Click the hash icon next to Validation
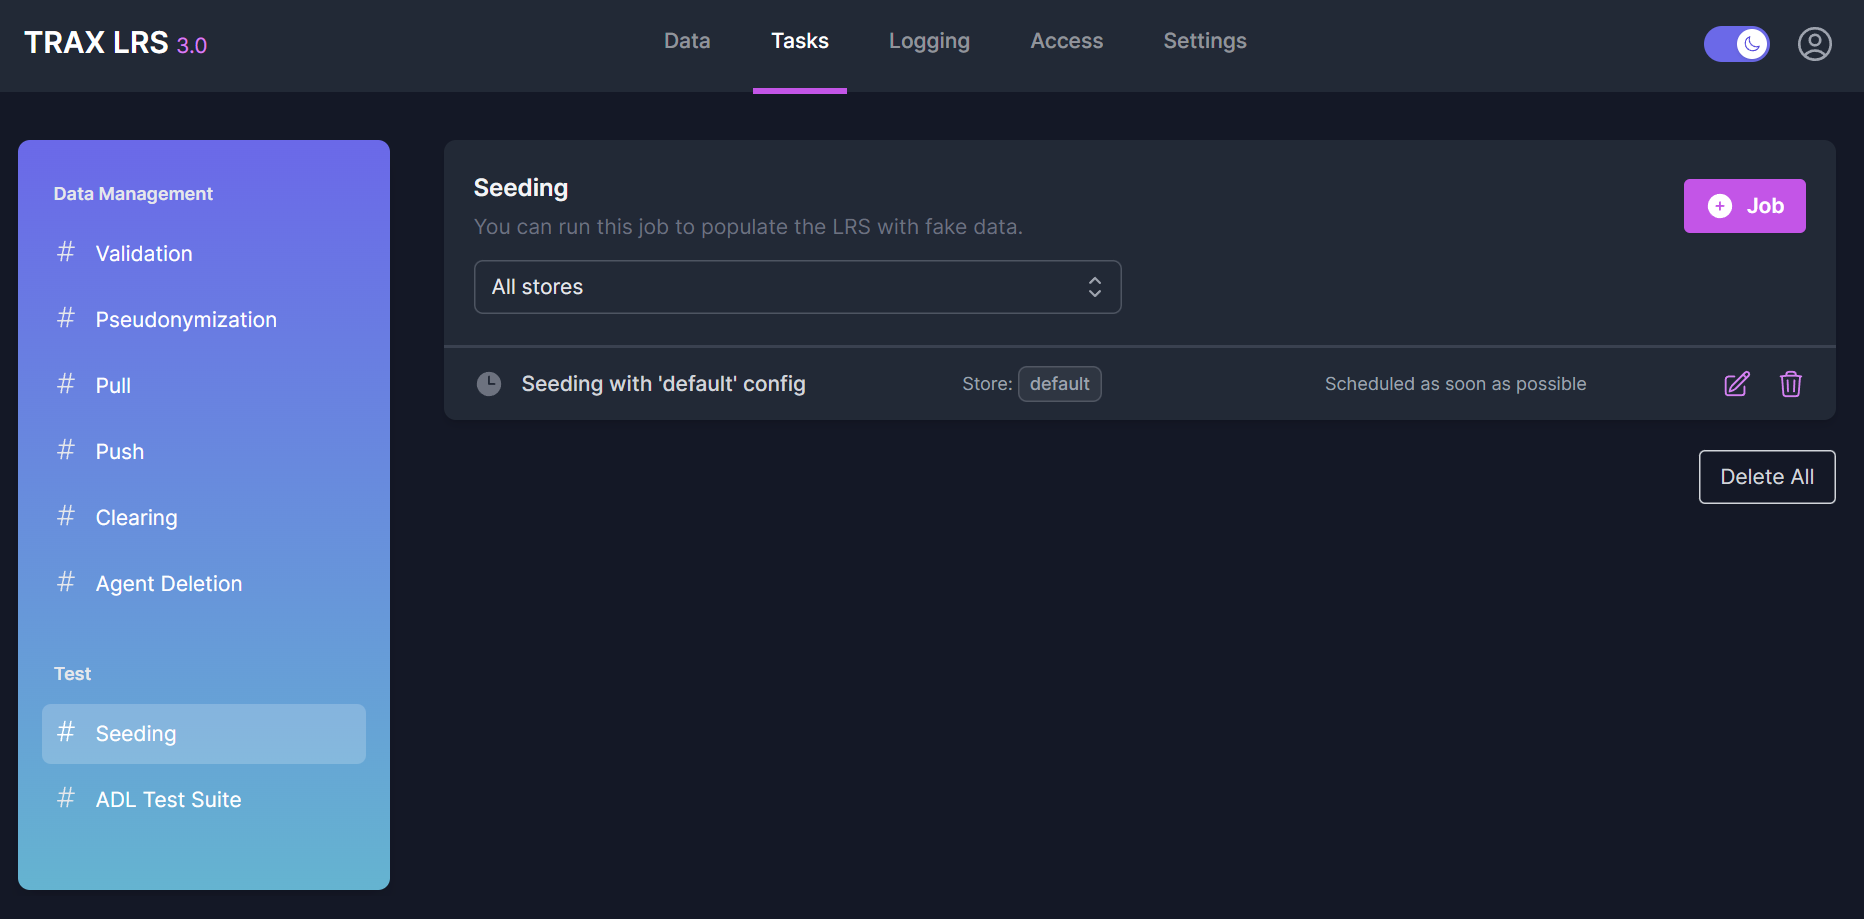Screen dimensions: 1864x919 click(66, 252)
